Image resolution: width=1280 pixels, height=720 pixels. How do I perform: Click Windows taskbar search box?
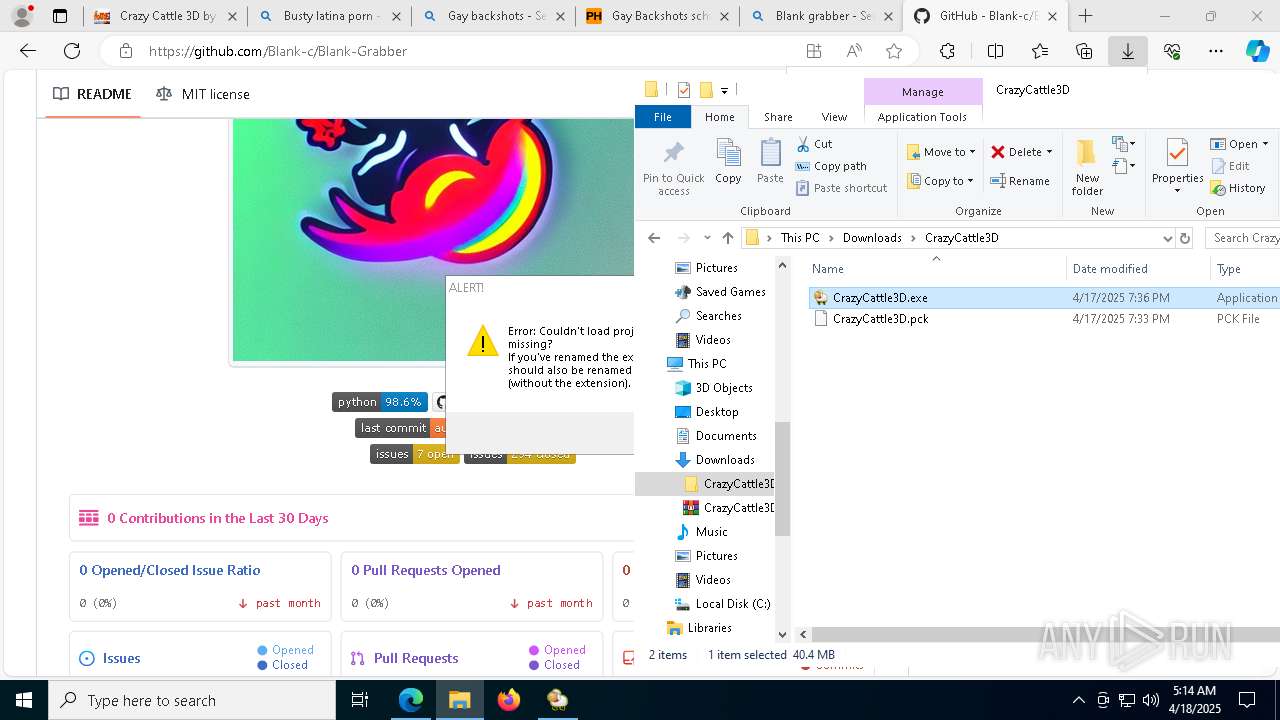tap(192, 700)
